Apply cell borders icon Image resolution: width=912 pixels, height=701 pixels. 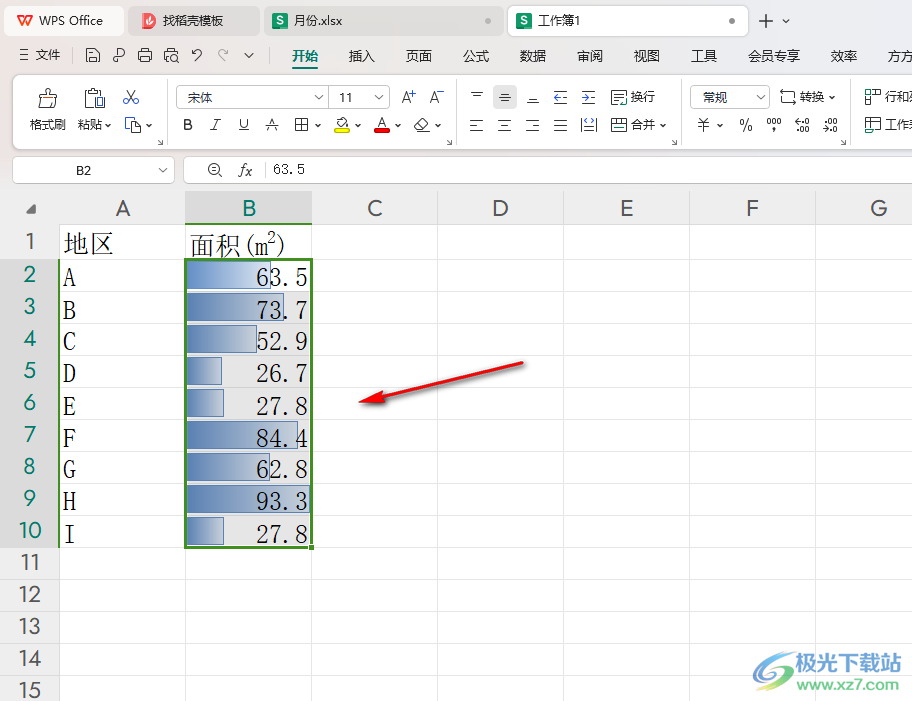click(301, 124)
